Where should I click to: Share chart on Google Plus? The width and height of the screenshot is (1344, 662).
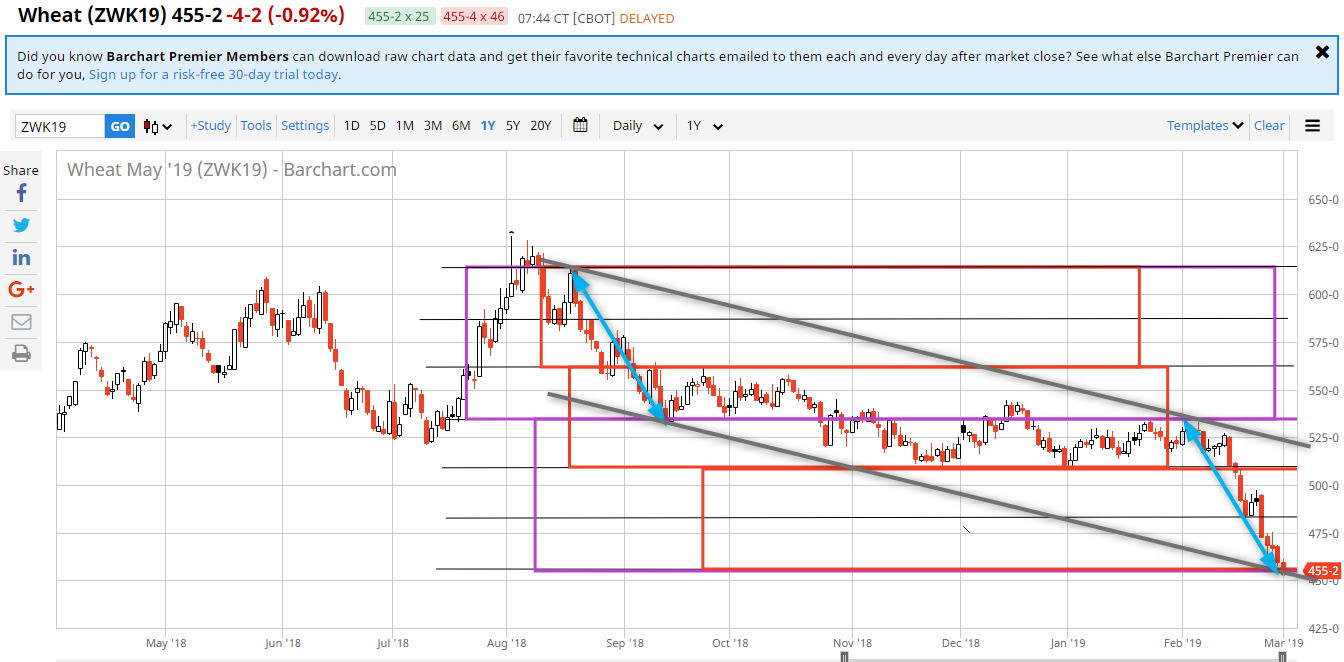tap(21, 290)
